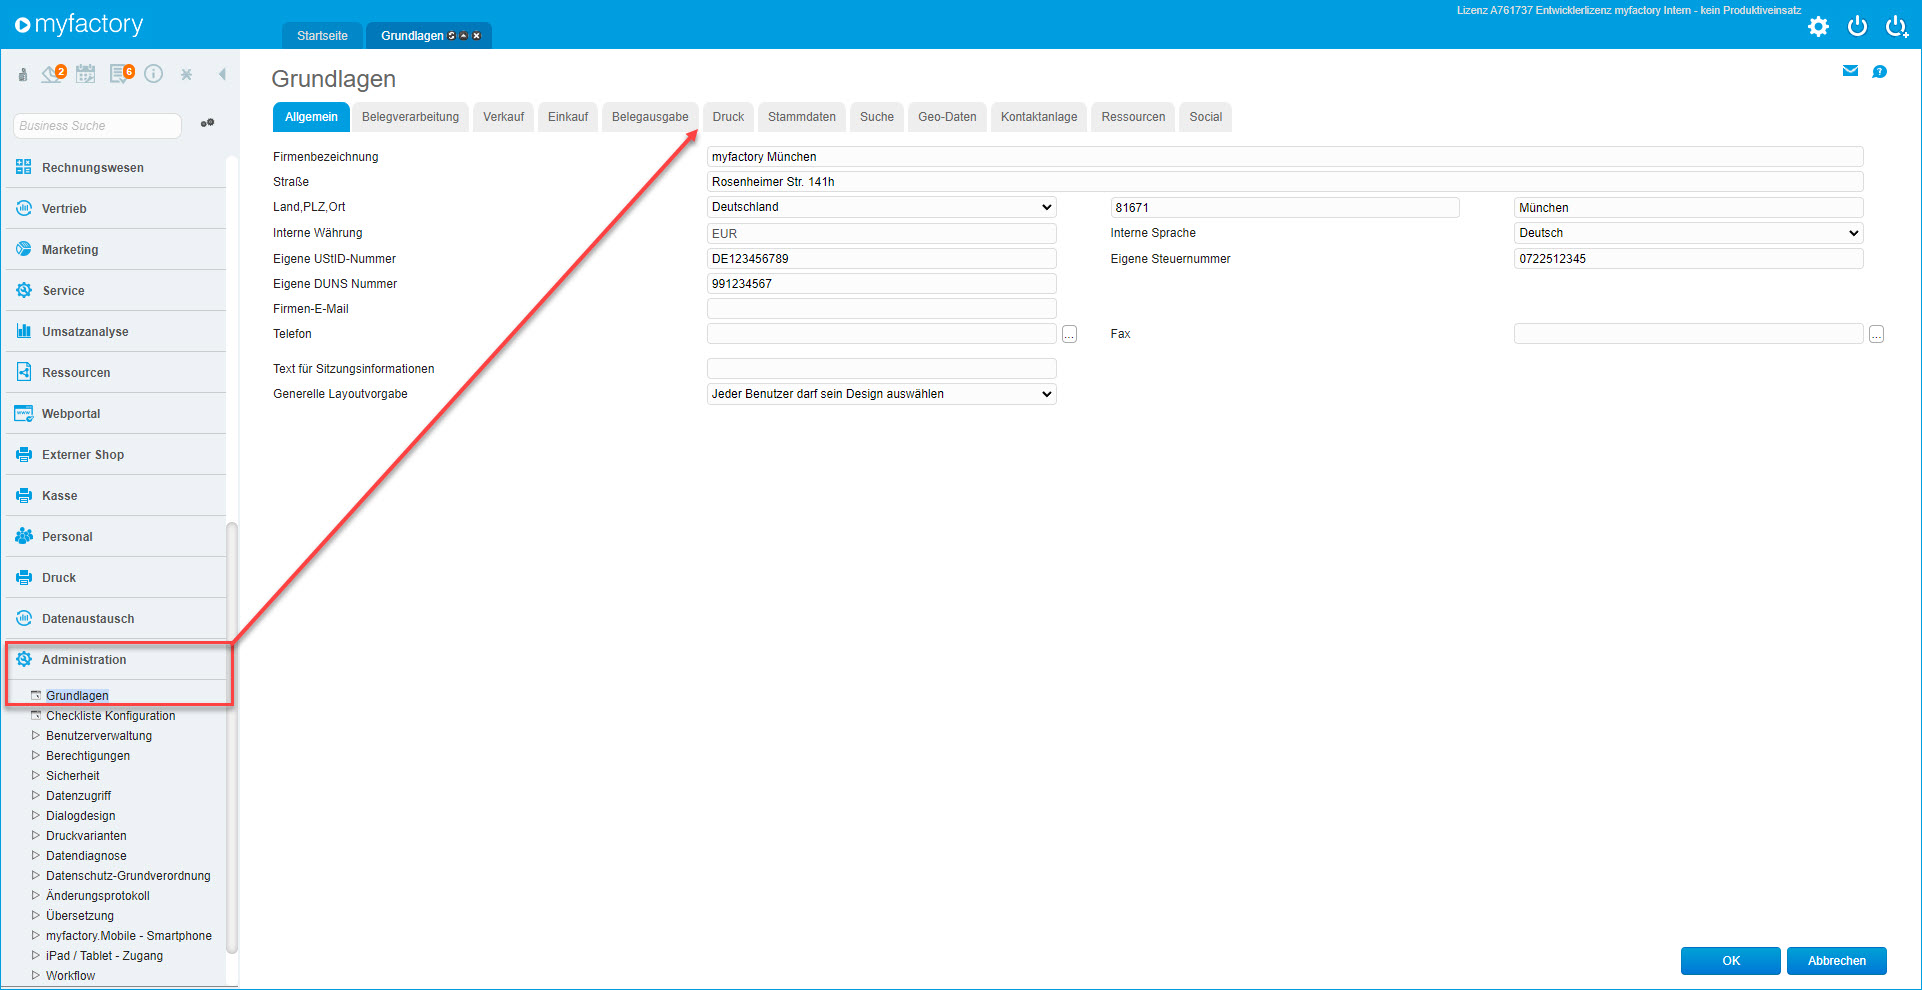The height and width of the screenshot is (990, 1922).
Task: Click the asterisk icon in sidebar toolbar
Action: pos(186,74)
